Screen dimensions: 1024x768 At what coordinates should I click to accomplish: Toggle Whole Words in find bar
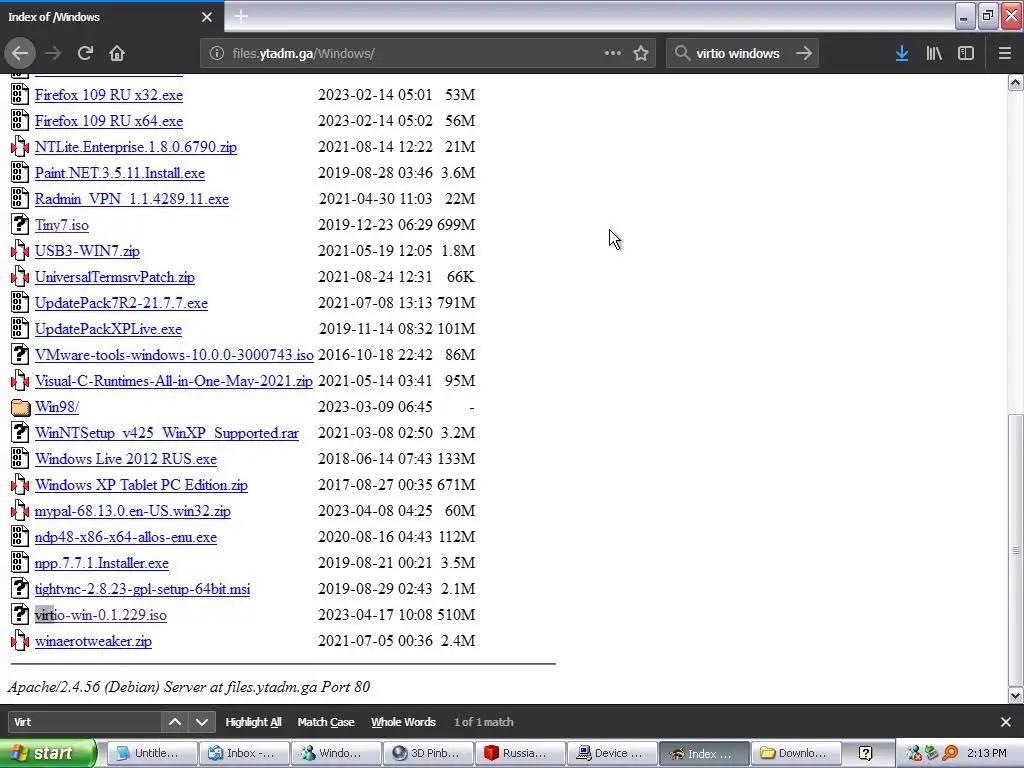pos(404,722)
